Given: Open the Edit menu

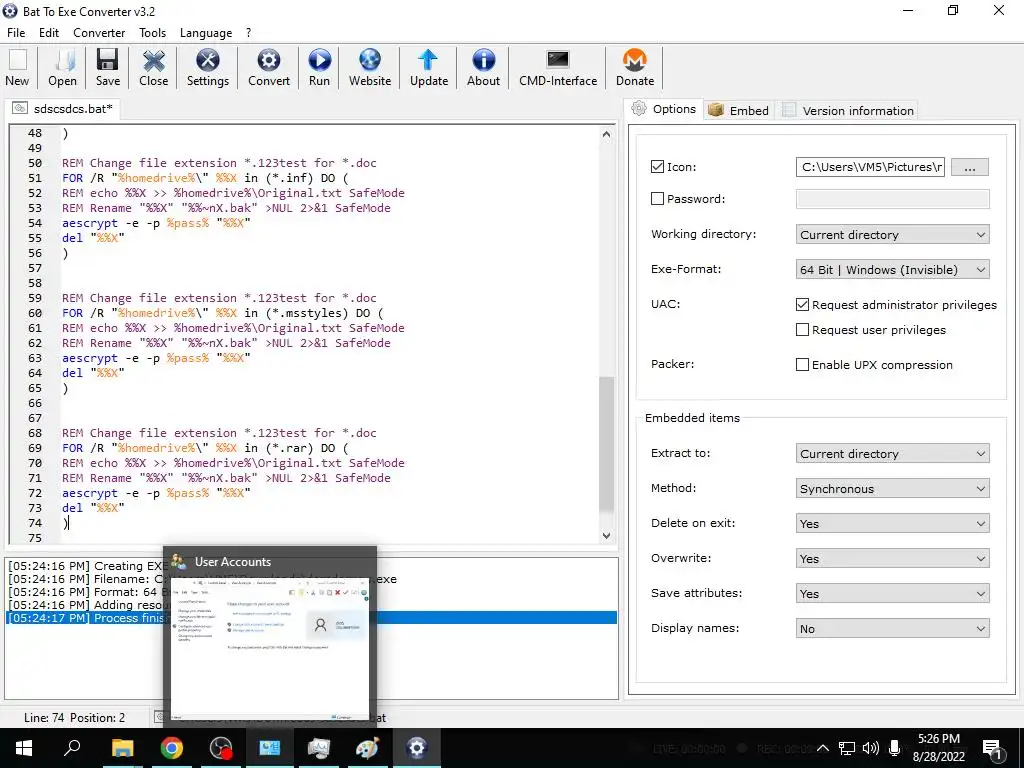Looking at the screenshot, I should pos(49,33).
